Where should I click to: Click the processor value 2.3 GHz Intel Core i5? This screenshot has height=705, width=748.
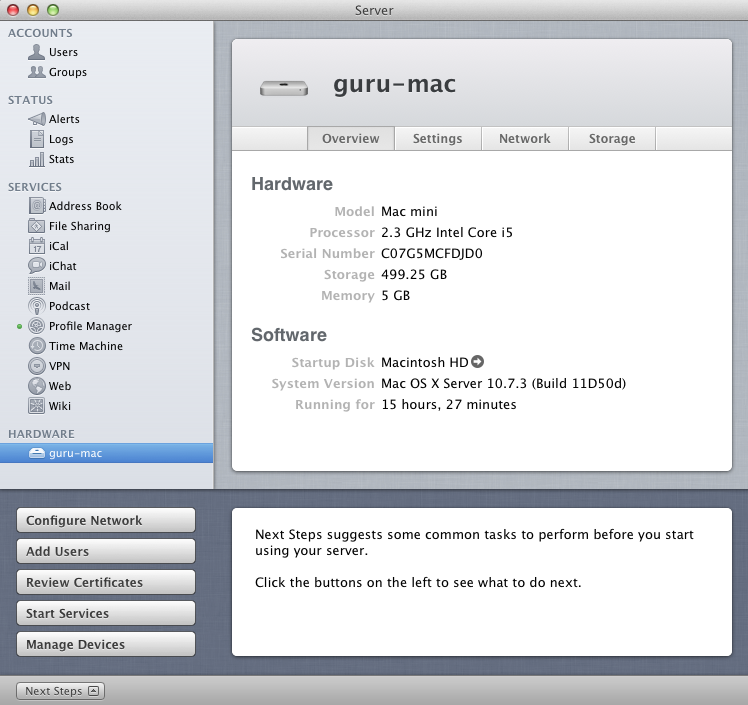pos(447,232)
